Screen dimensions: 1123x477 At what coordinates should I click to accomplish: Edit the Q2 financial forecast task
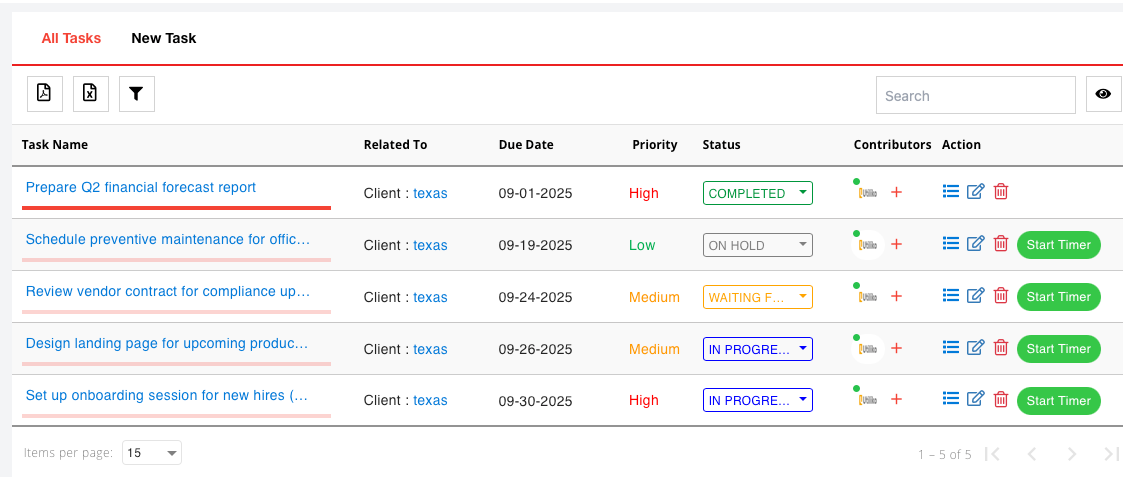(976, 192)
